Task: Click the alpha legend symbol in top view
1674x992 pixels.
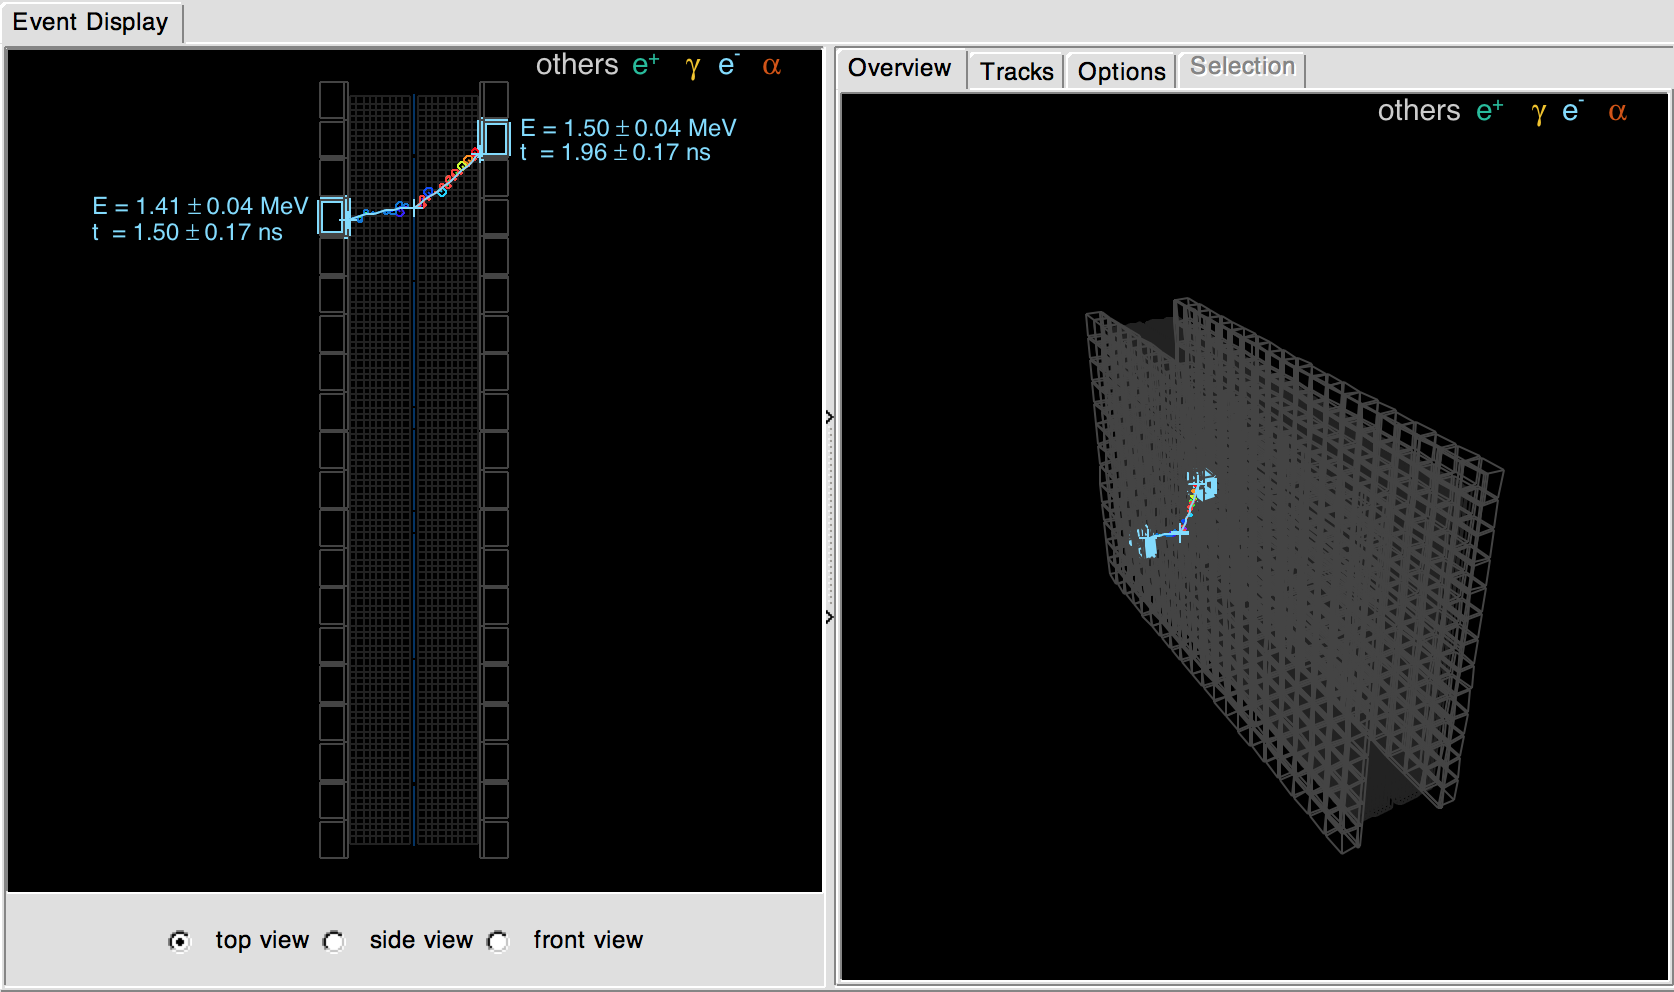Action: pyautogui.click(x=771, y=66)
